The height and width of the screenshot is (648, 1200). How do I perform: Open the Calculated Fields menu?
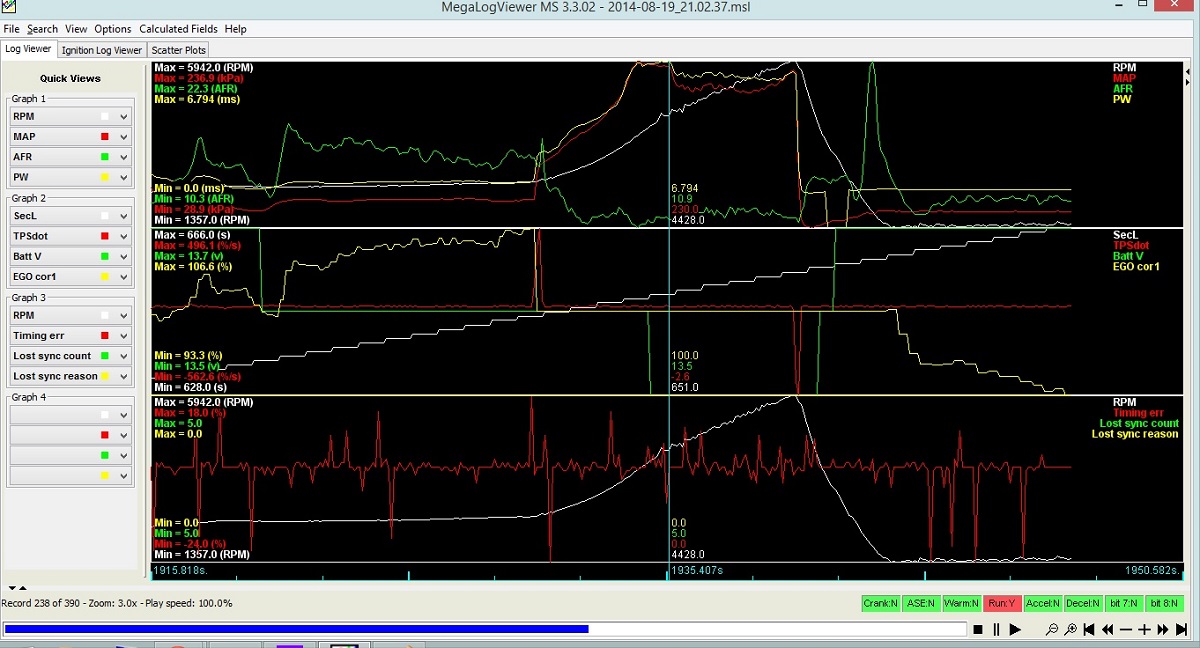click(178, 29)
